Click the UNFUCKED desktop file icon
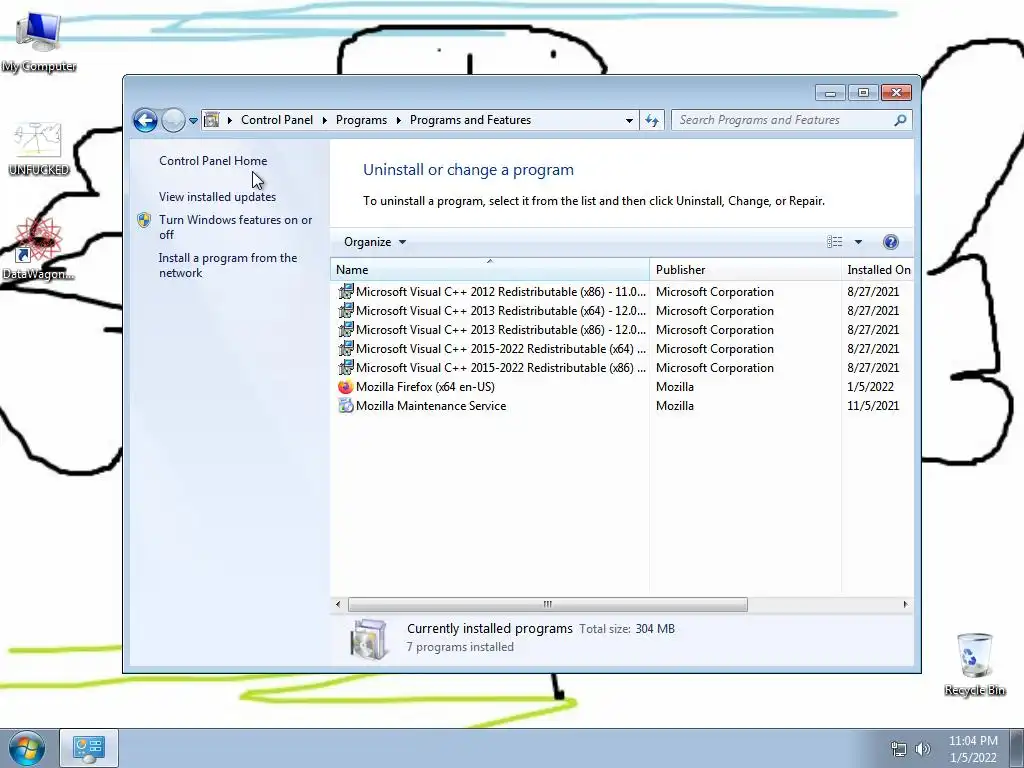The width and height of the screenshot is (1024, 768). 39,150
